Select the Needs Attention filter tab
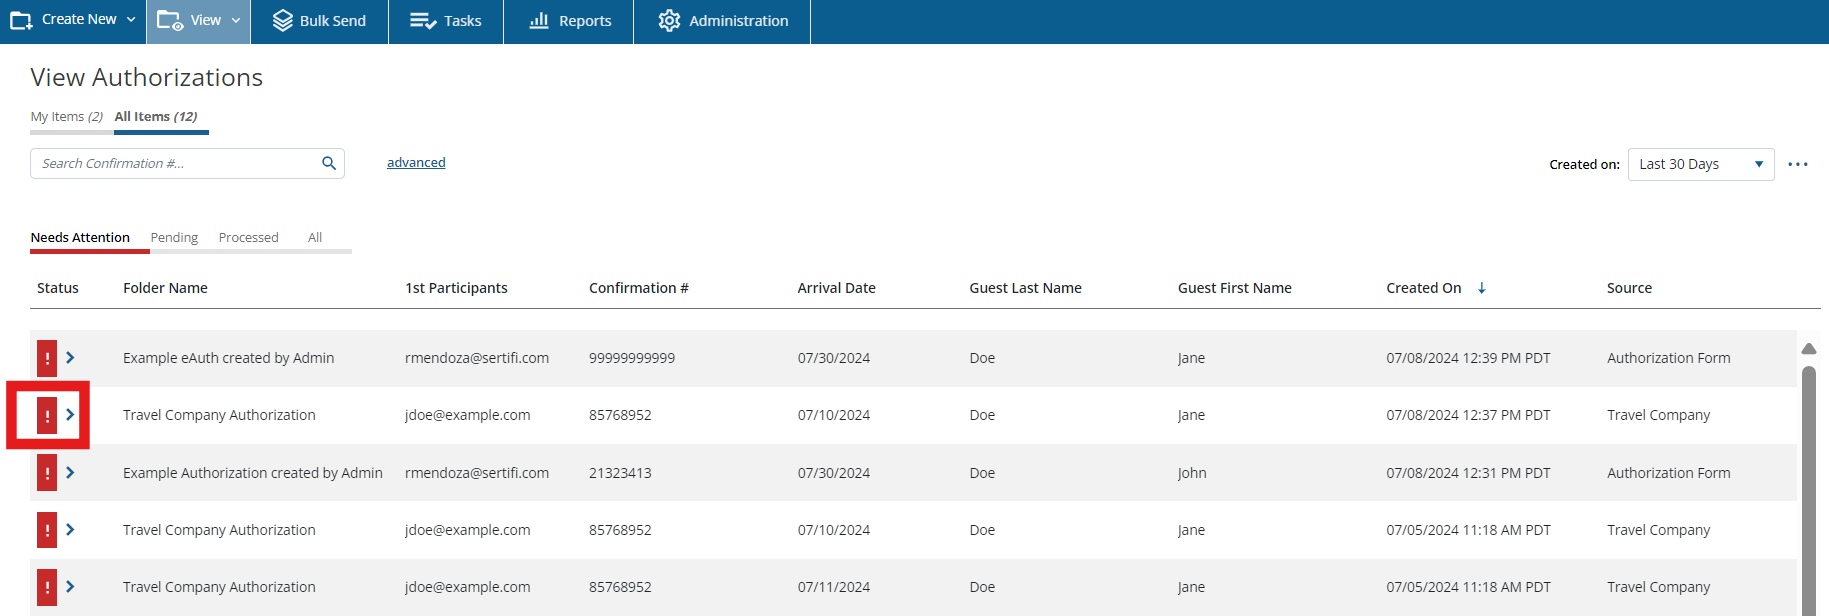The image size is (1829, 616). click(x=80, y=238)
